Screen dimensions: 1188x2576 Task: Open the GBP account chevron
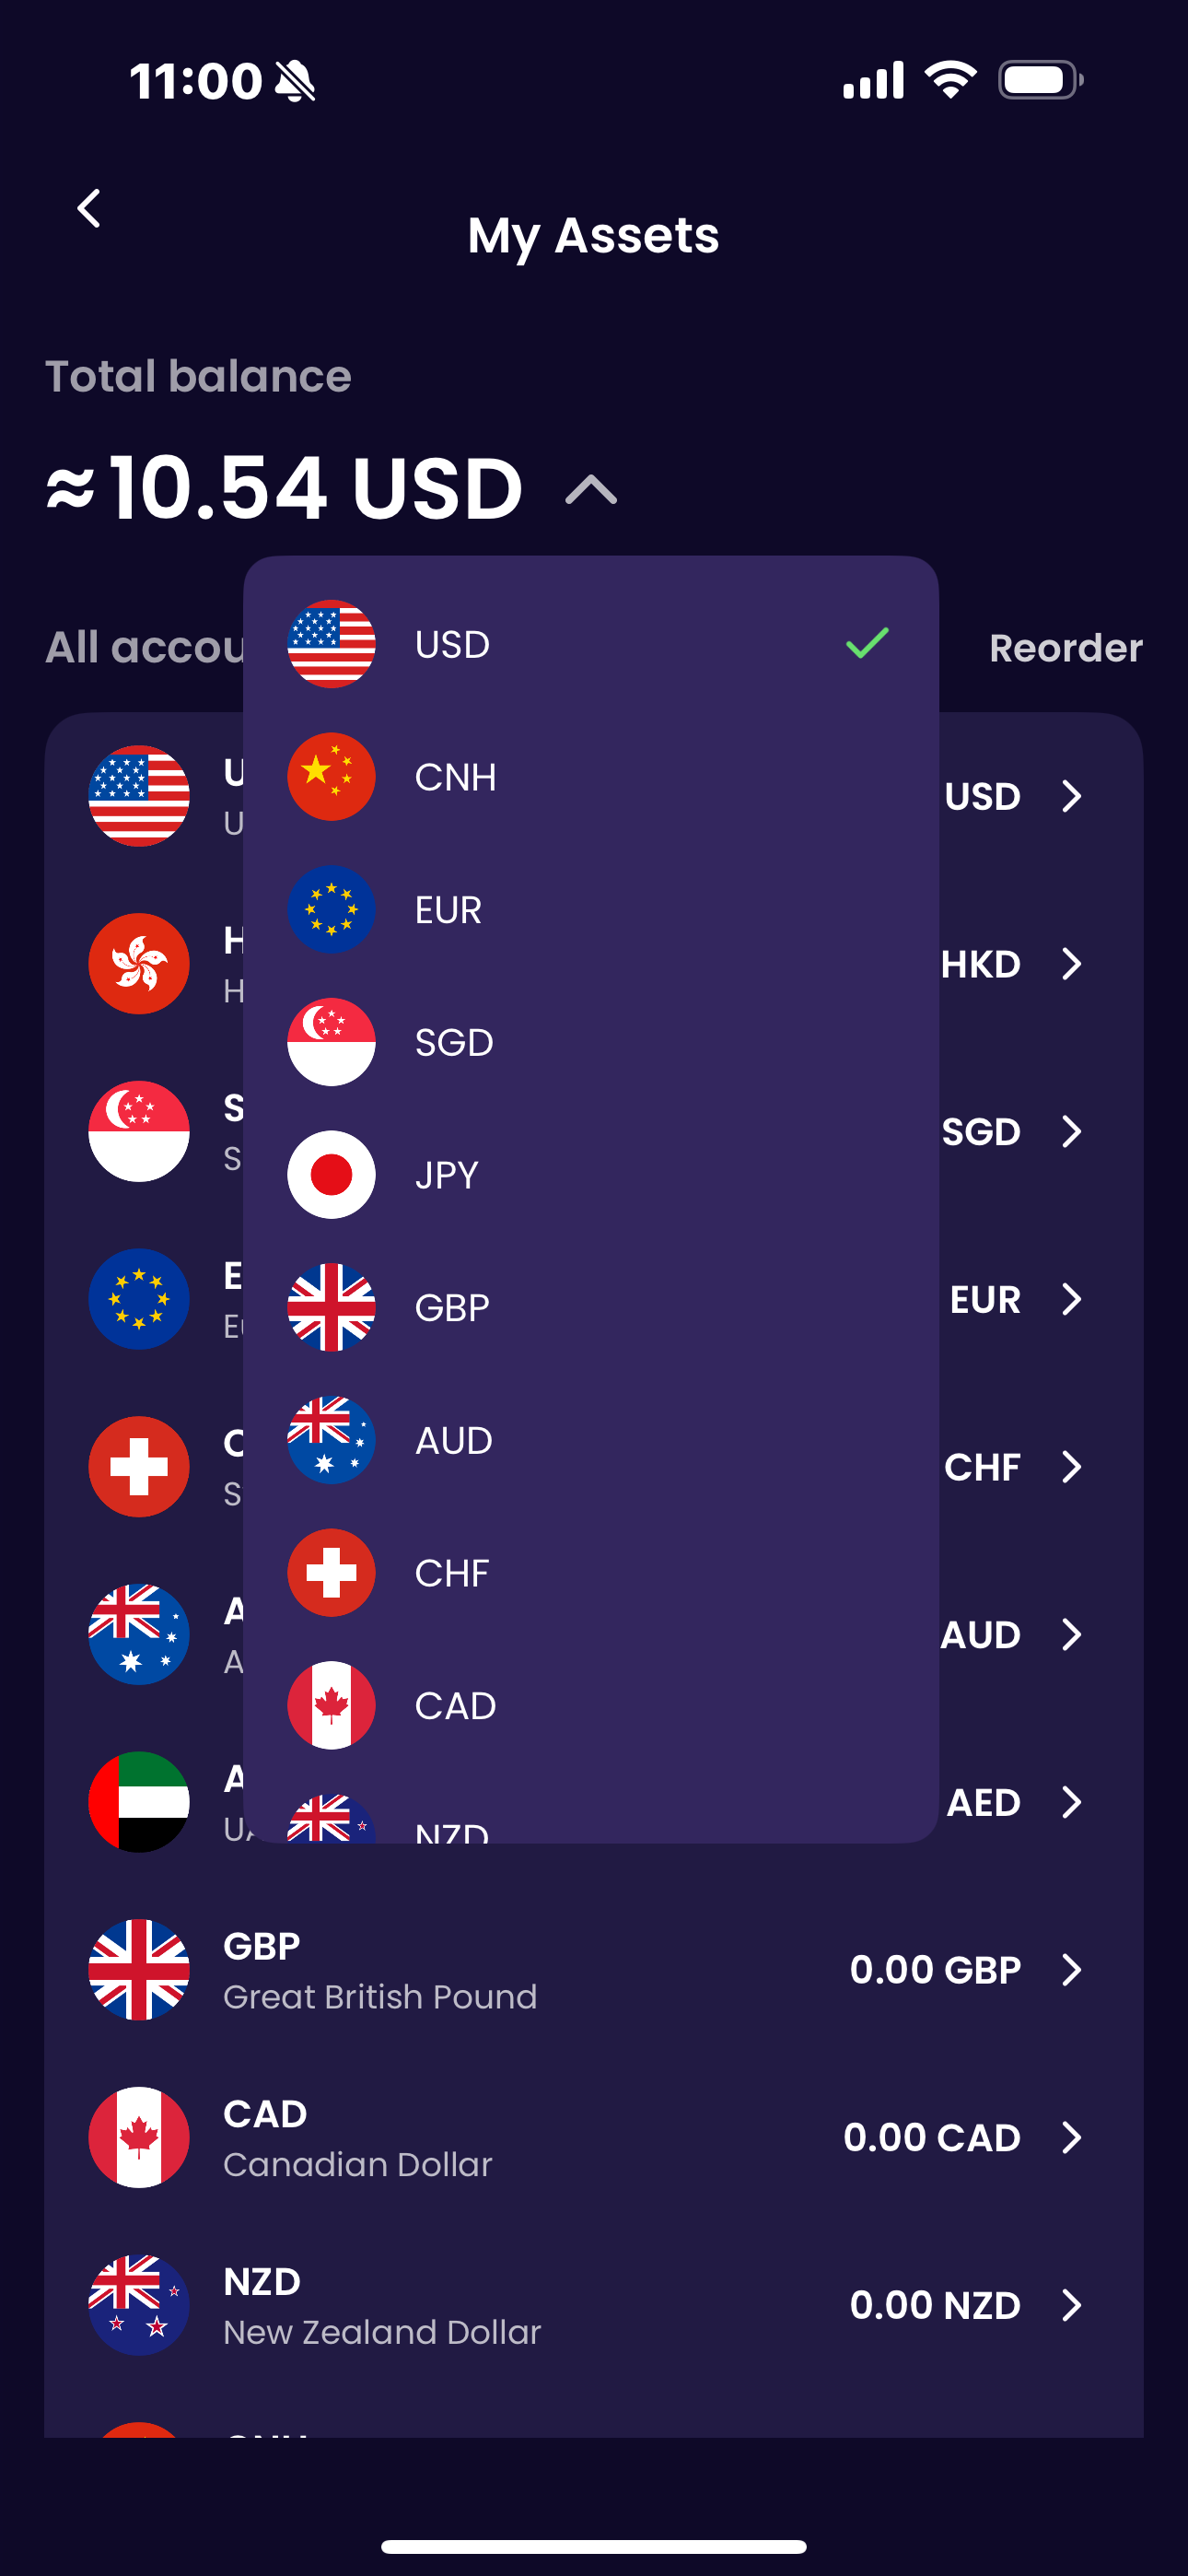[x=1071, y=1970]
